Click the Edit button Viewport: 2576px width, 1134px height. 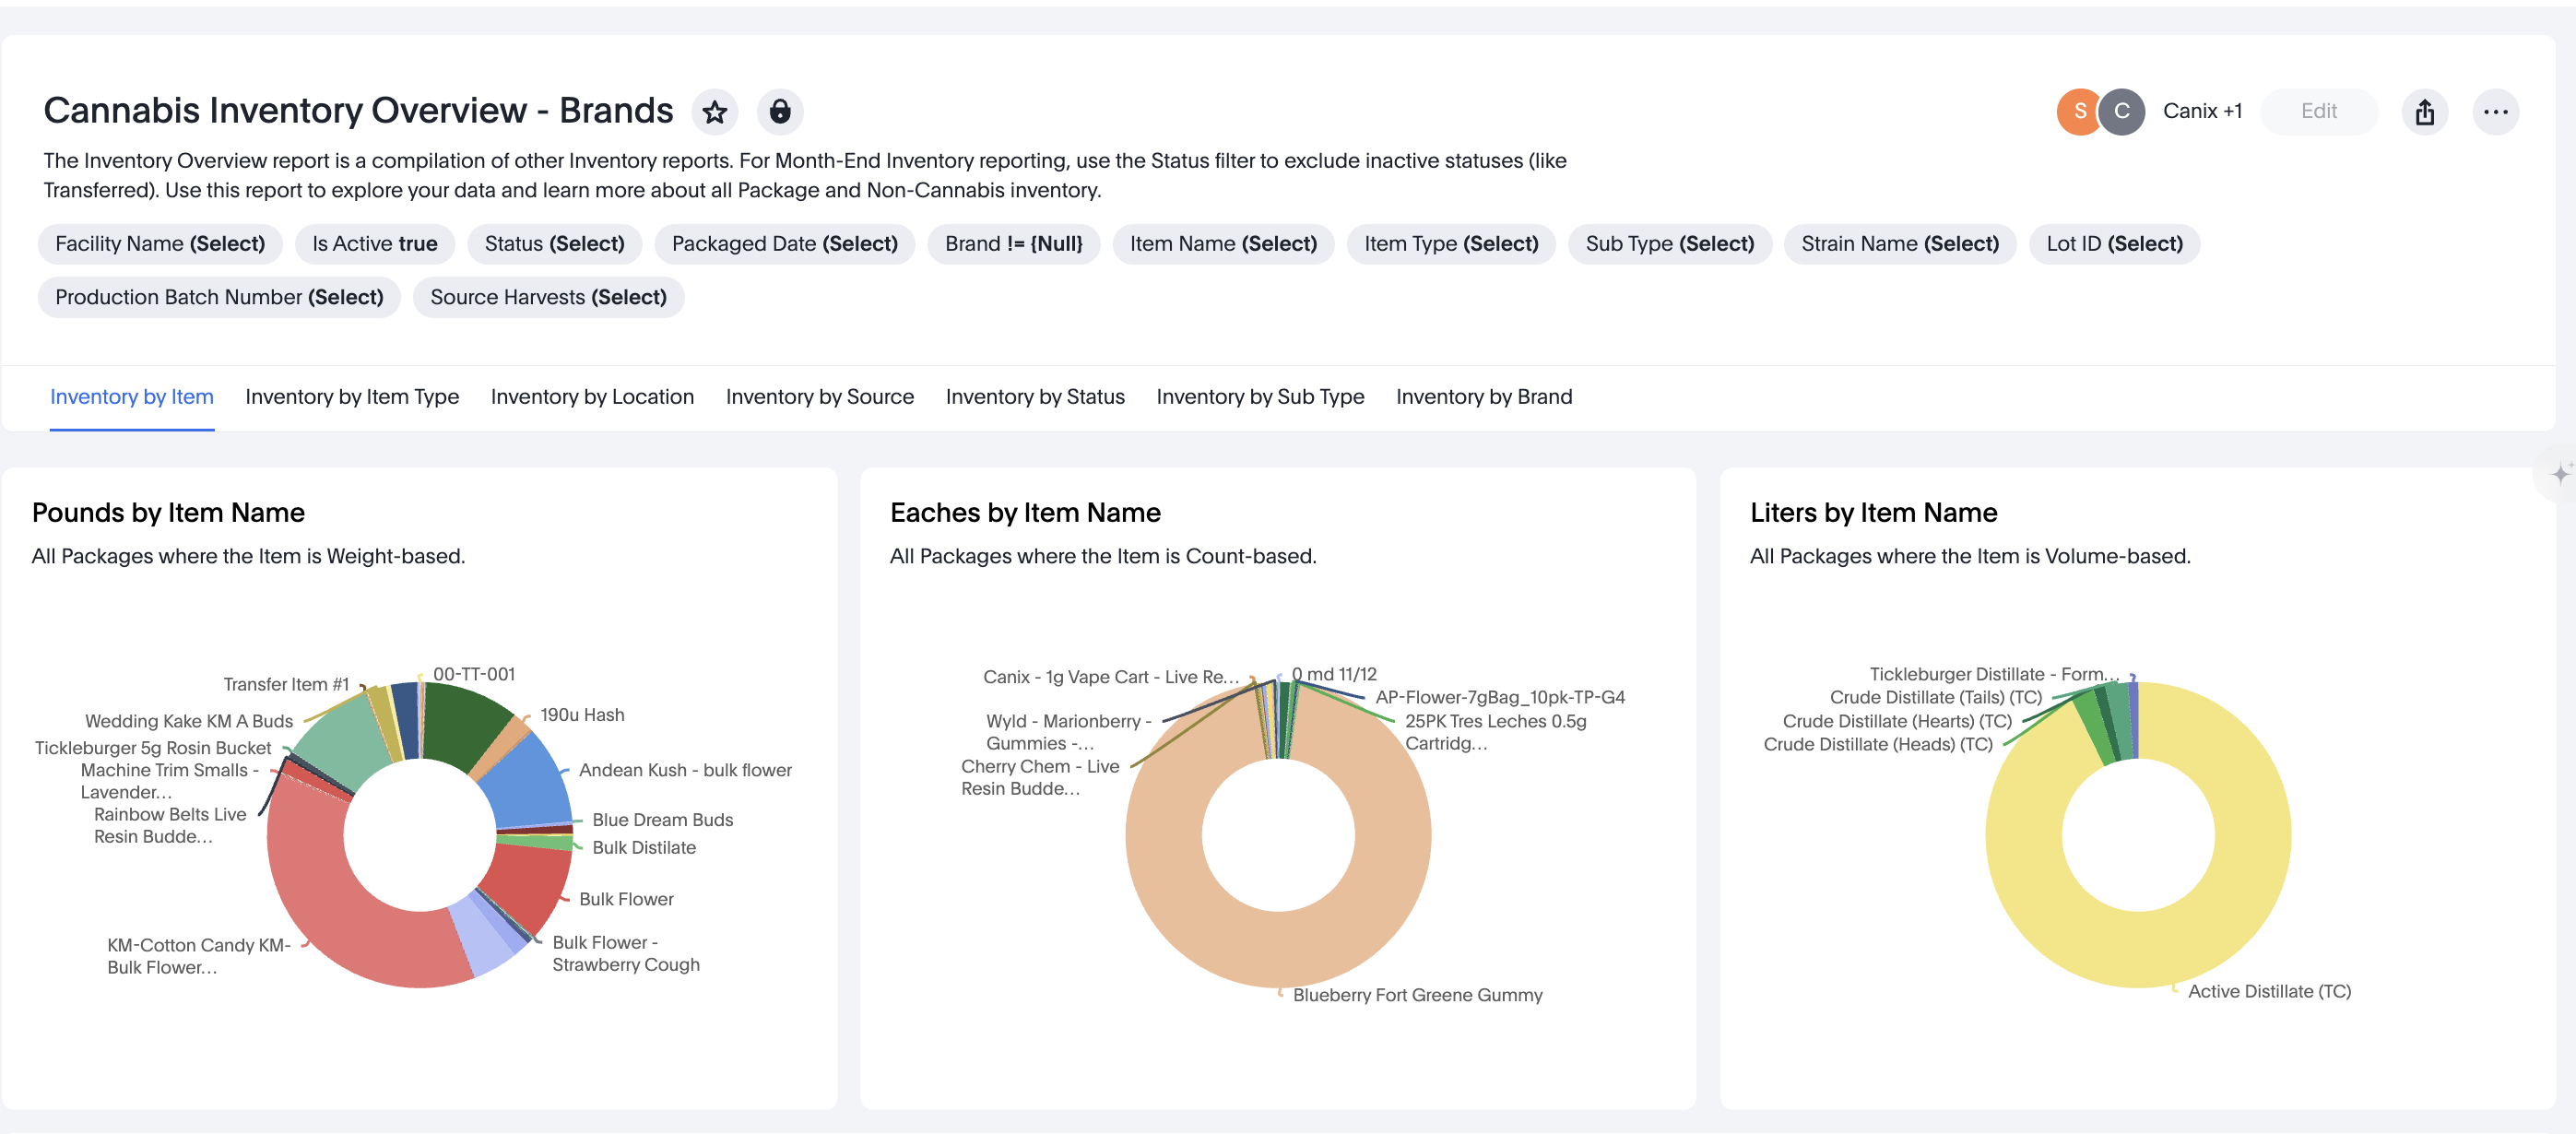point(2318,111)
